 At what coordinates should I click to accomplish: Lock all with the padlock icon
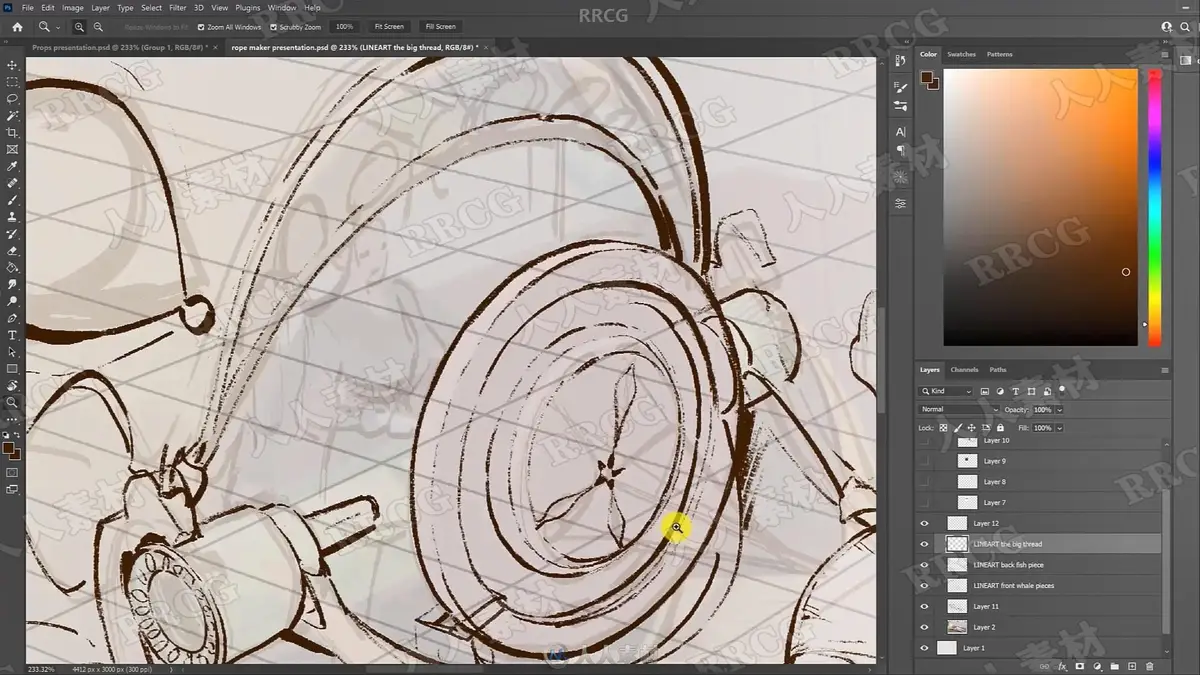click(1002, 428)
